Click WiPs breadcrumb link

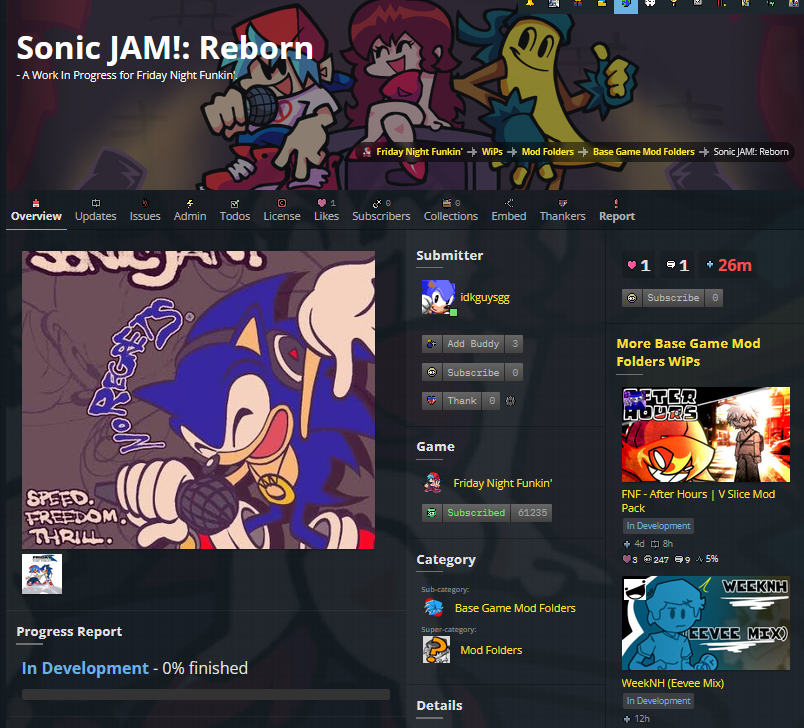(492, 152)
